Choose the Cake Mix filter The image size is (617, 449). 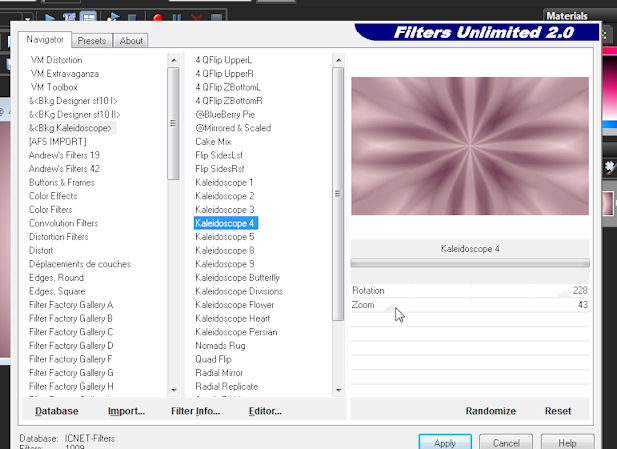tap(213, 141)
